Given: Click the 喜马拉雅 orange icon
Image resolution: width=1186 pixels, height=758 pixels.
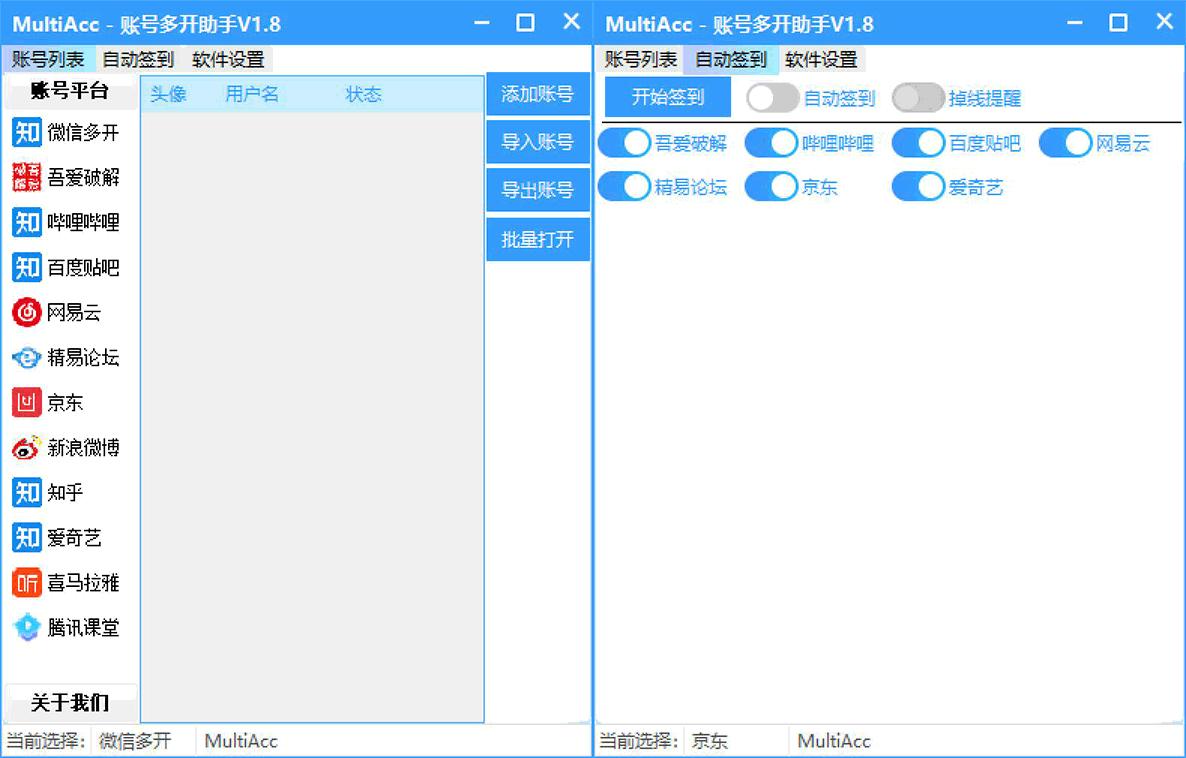Looking at the screenshot, I should [x=26, y=583].
